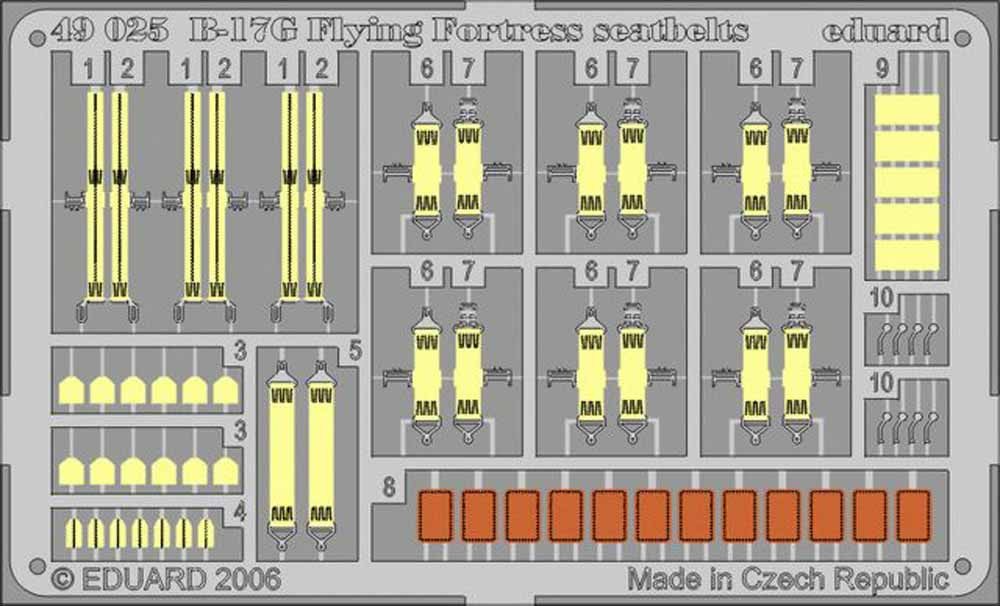1000x606 pixels.
Task: Select the orange pad nearest the "8" label
Action: pyautogui.click(x=436, y=515)
